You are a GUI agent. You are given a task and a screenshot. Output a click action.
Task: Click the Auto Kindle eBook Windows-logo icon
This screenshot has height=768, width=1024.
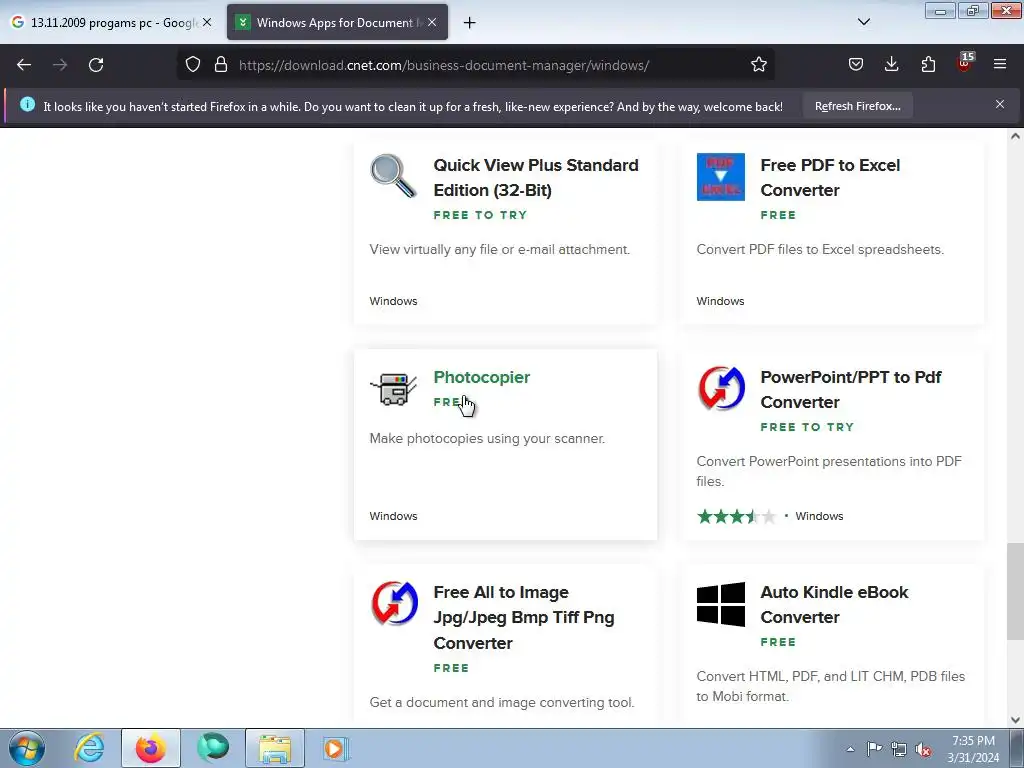point(720,605)
